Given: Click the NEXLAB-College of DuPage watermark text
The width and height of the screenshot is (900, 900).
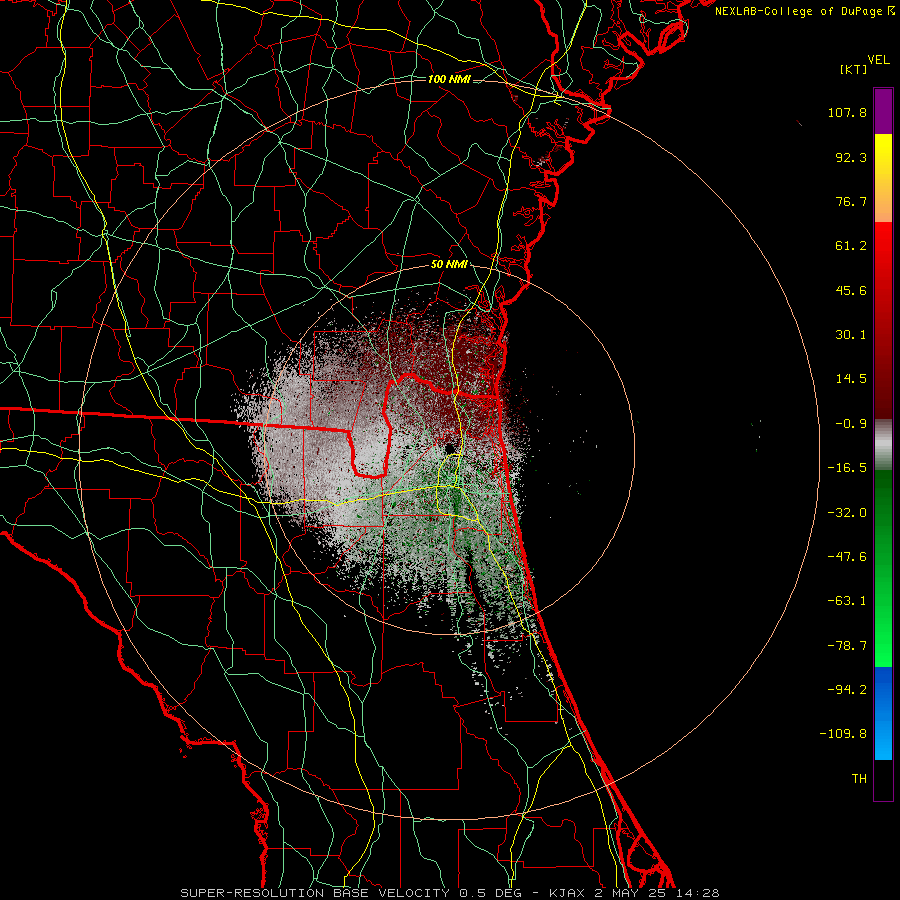Looking at the screenshot, I should (x=805, y=11).
